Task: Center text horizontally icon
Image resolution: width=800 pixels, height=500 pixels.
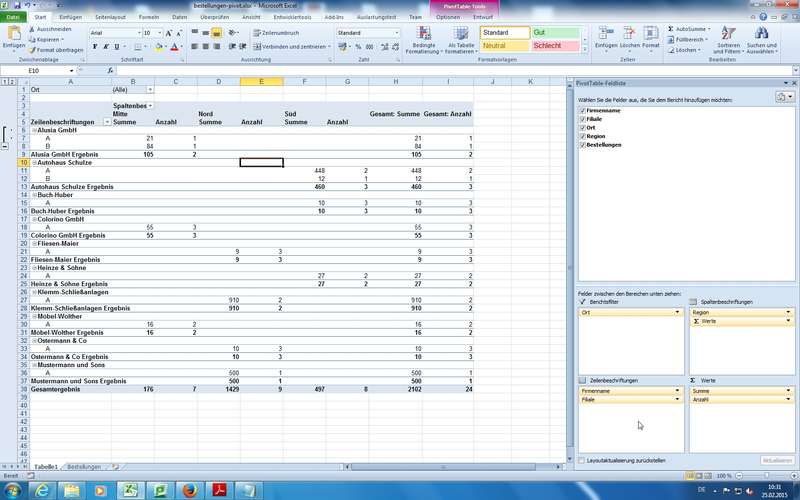Action: (206, 47)
